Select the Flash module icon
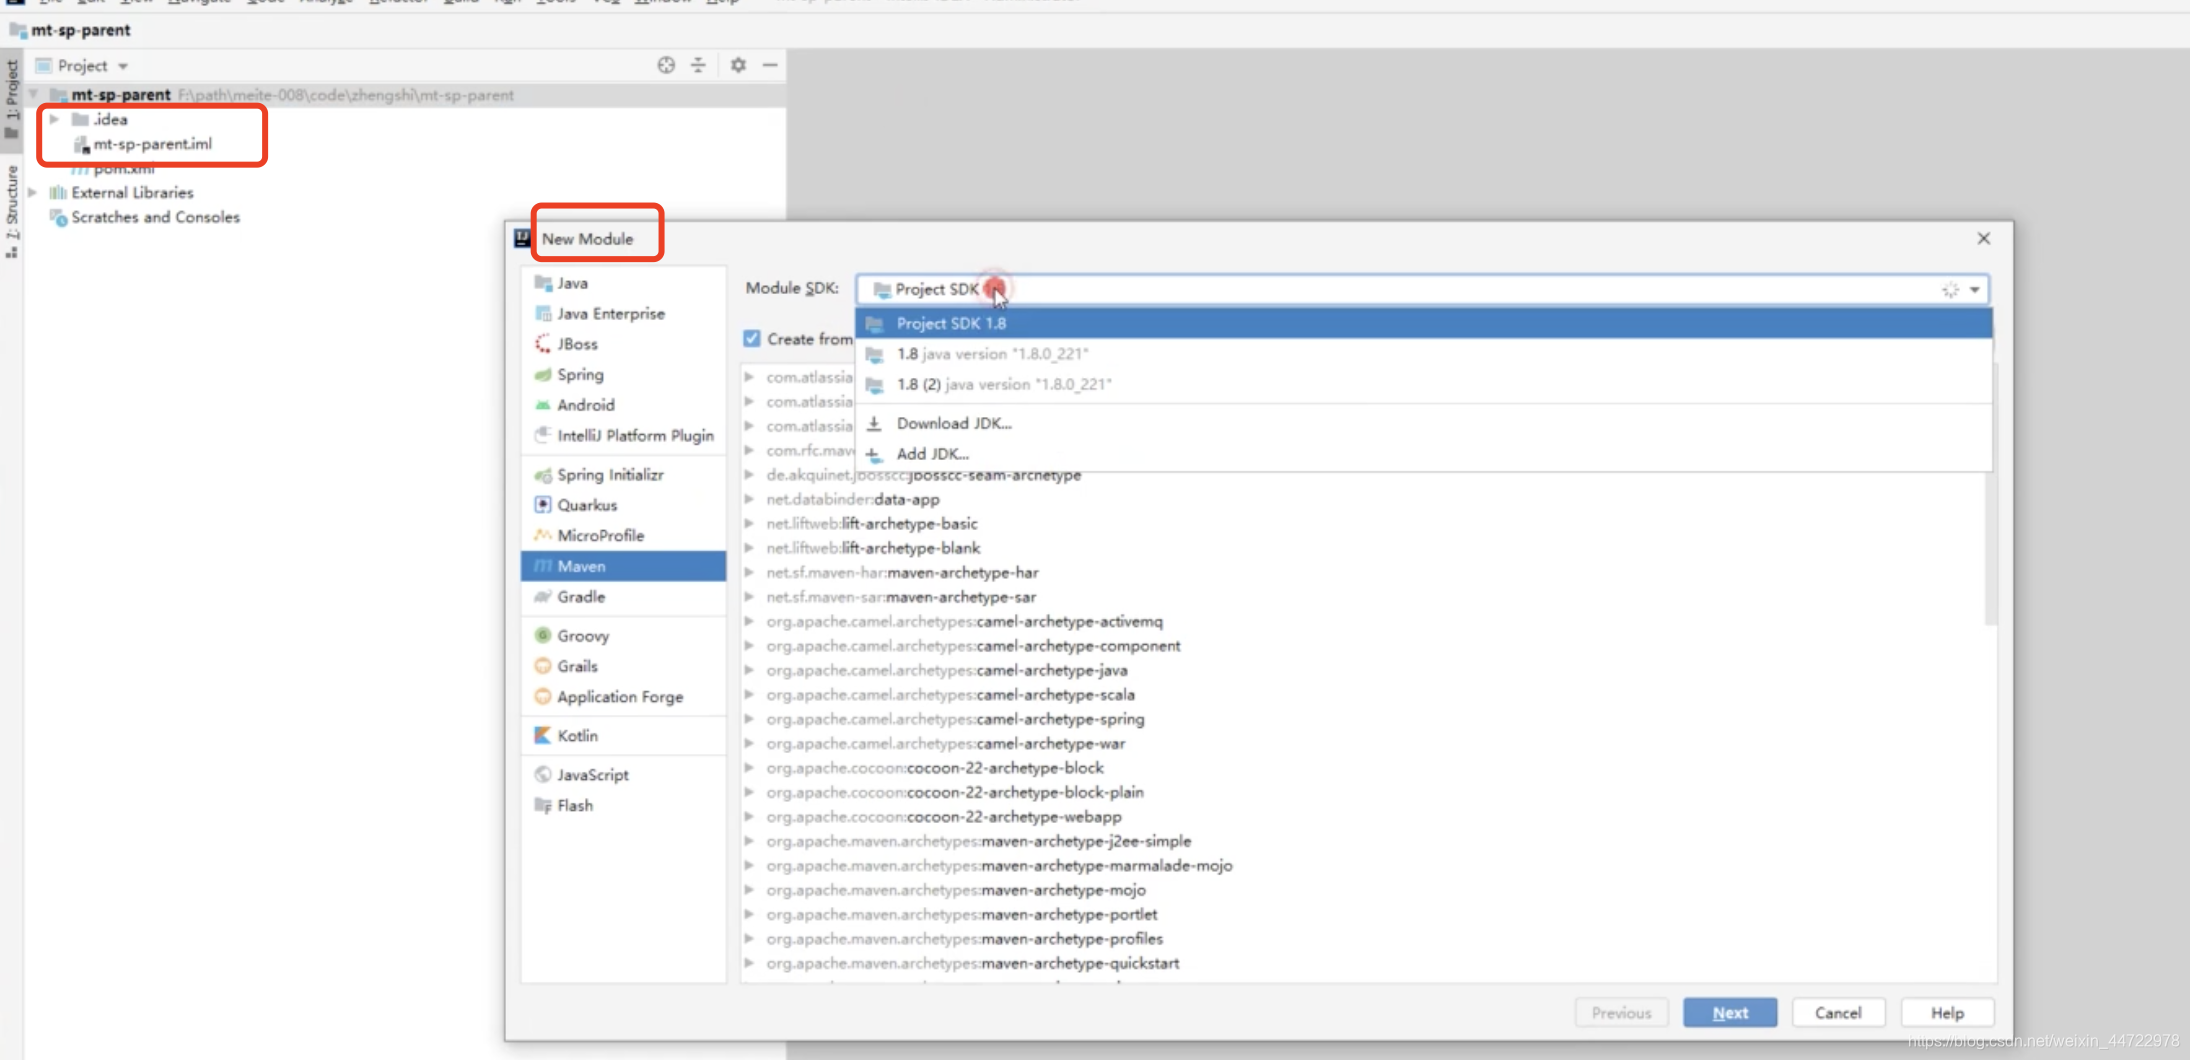The height and width of the screenshot is (1060, 2190). coord(543,805)
